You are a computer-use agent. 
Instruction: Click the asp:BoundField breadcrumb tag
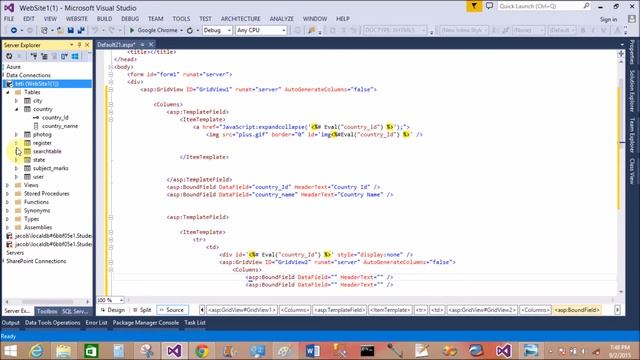577,310
